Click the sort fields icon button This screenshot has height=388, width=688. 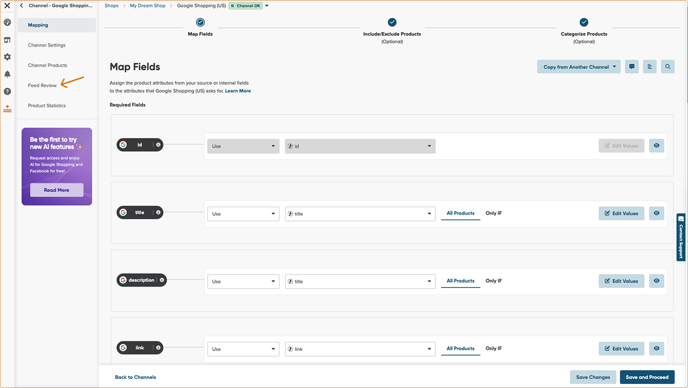coord(650,67)
